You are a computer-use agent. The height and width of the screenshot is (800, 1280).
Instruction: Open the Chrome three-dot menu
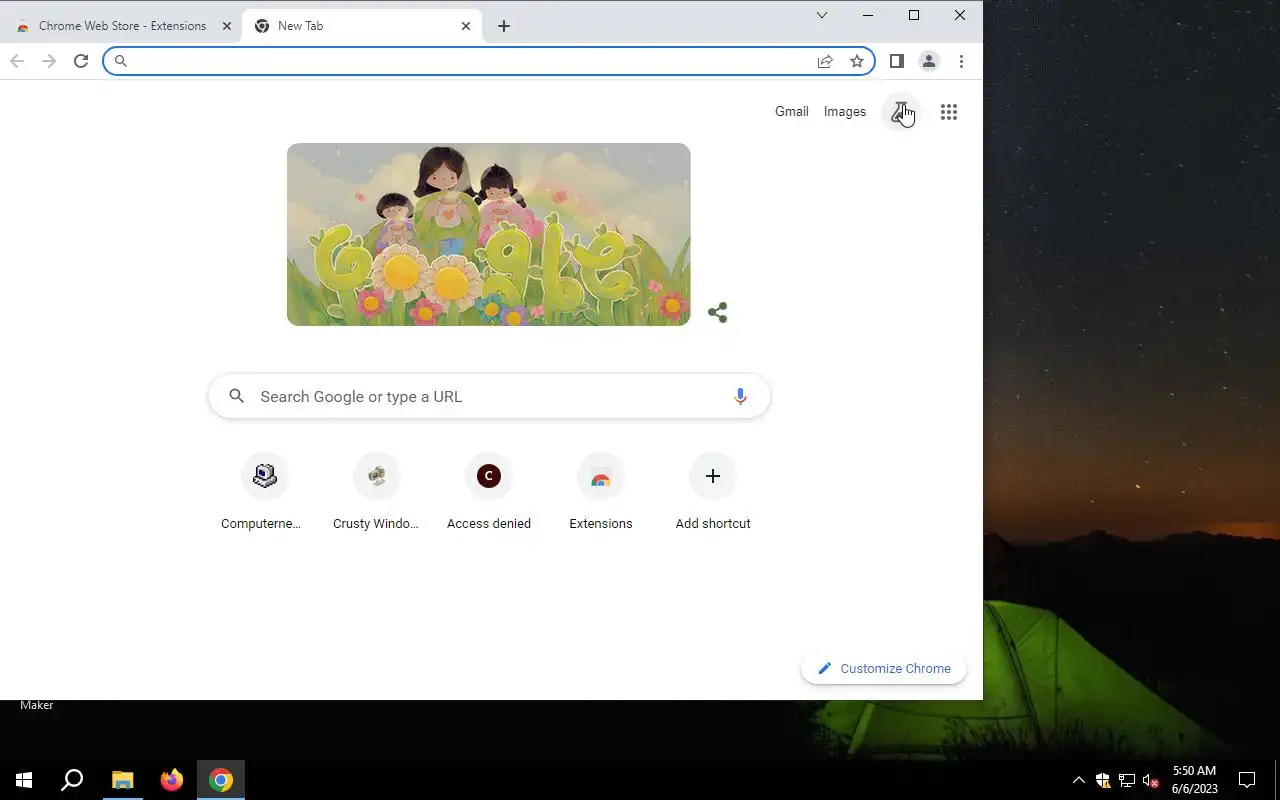[961, 61]
